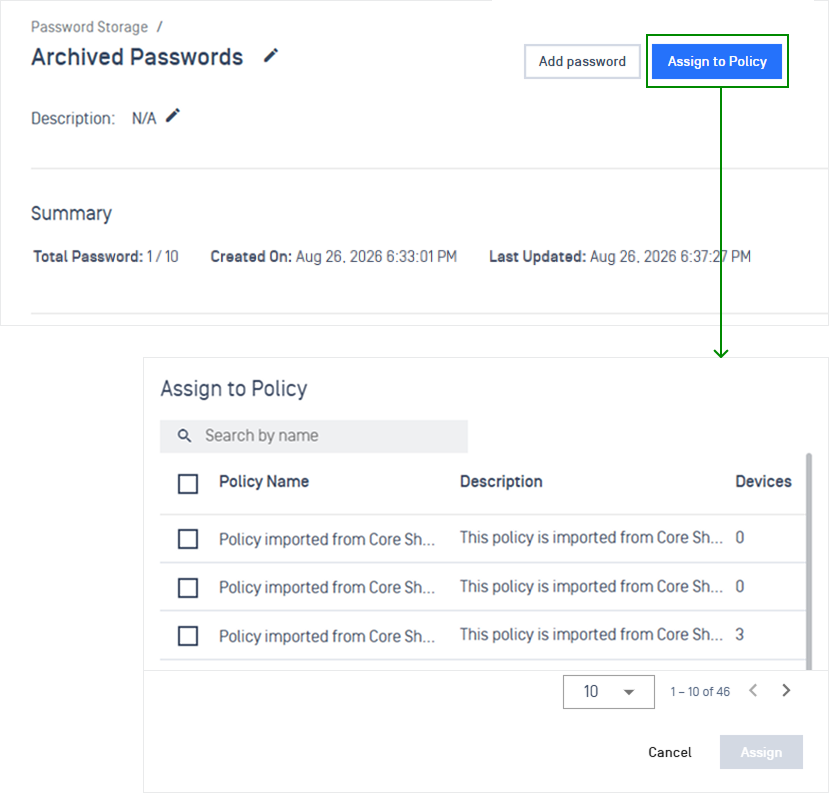Focus the Search by name field

314,436
